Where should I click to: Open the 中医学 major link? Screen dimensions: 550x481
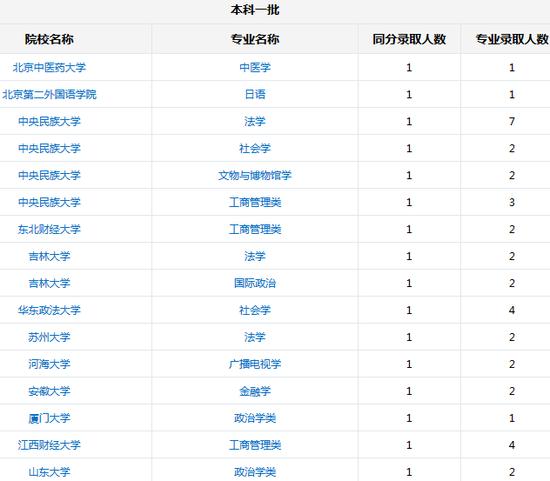[x=255, y=67]
